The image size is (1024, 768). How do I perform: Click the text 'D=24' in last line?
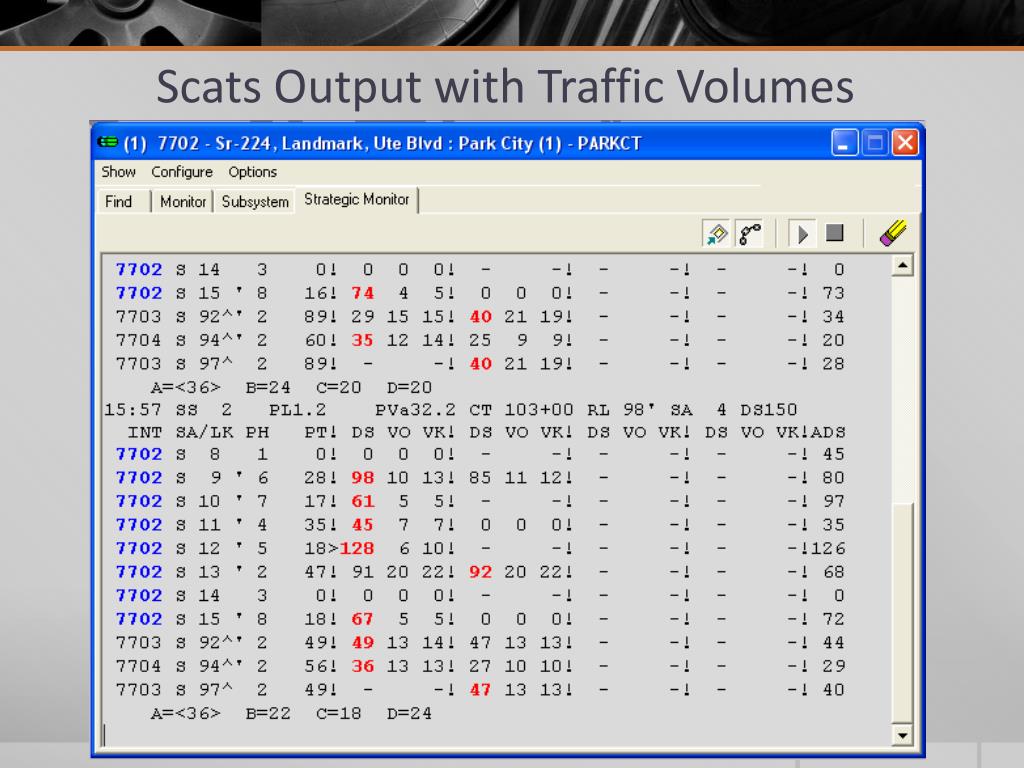pos(409,713)
